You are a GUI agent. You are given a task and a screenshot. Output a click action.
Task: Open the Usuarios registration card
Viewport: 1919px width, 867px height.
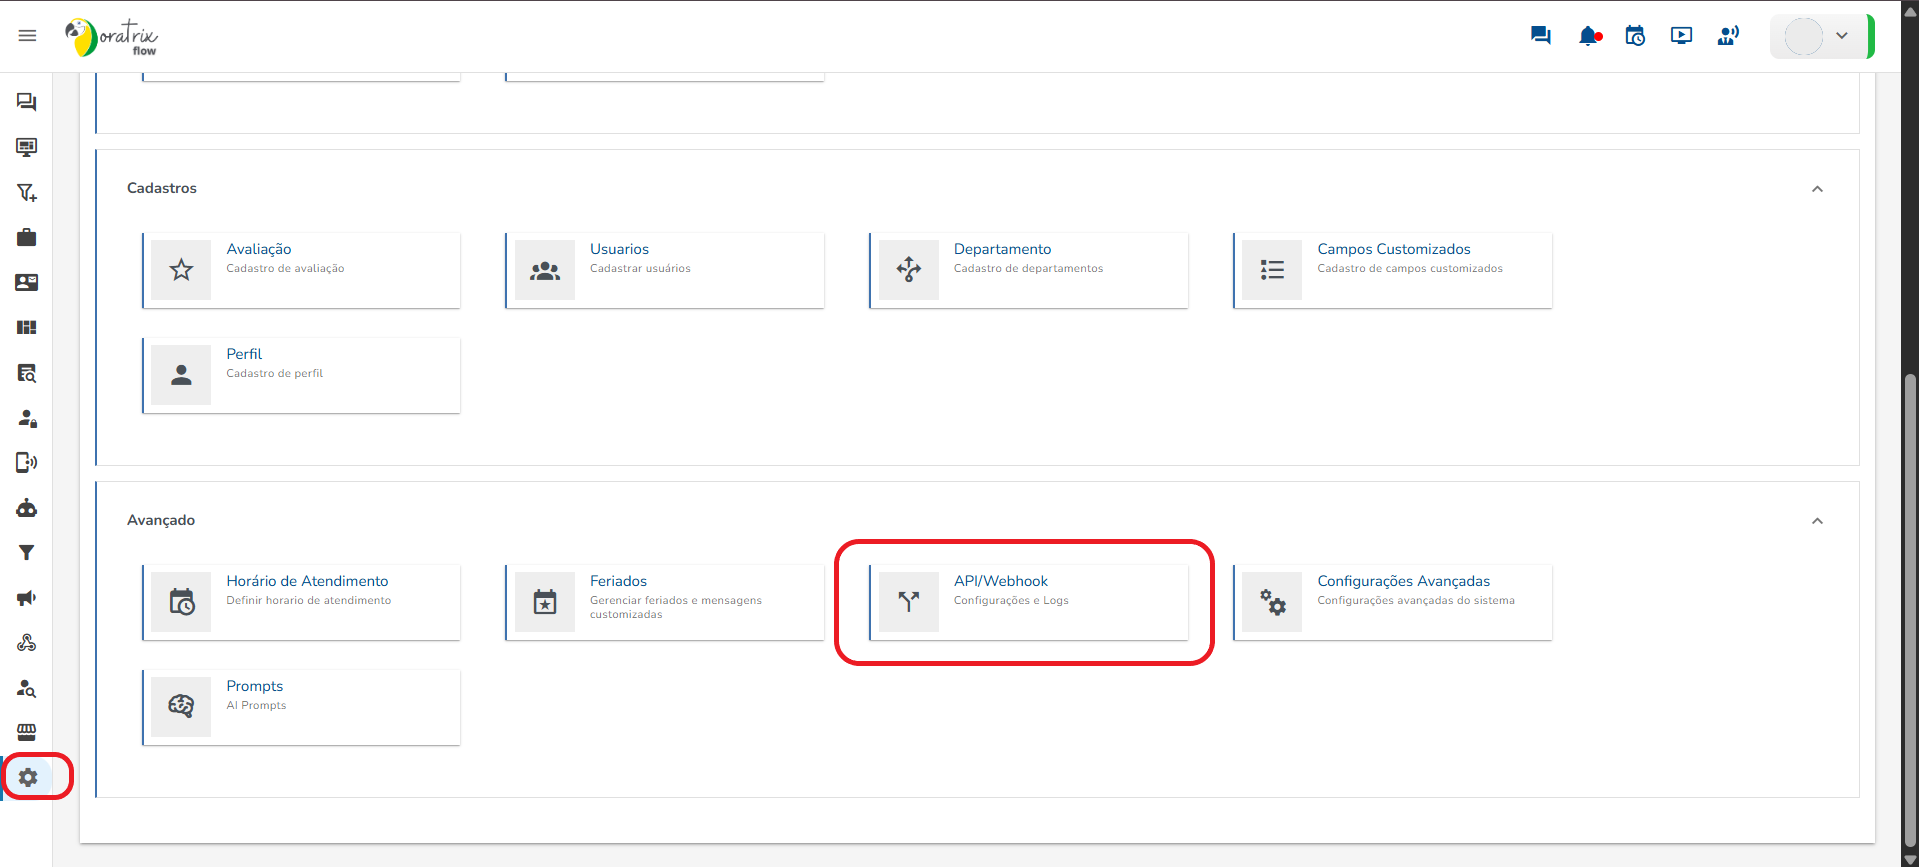pyautogui.click(x=665, y=270)
